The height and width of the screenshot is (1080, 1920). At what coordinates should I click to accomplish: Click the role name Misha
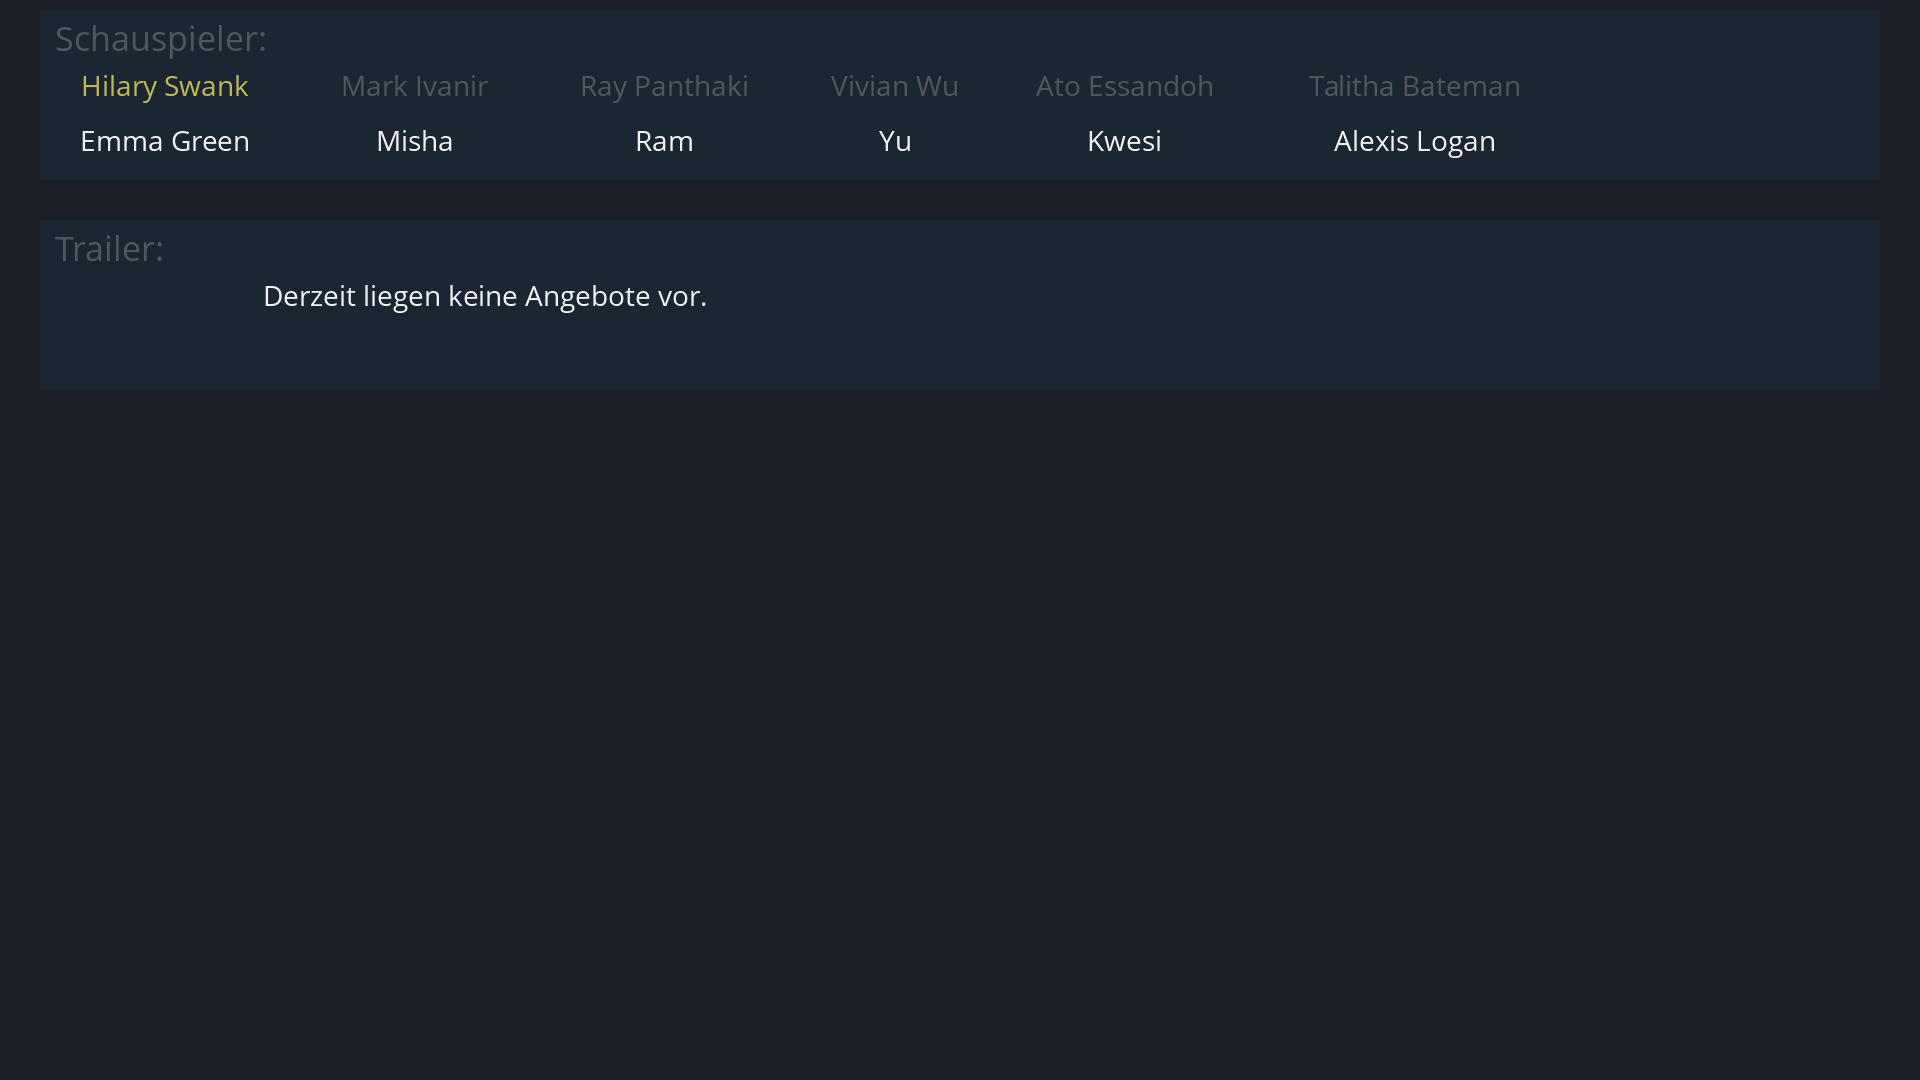(x=414, y=141)
